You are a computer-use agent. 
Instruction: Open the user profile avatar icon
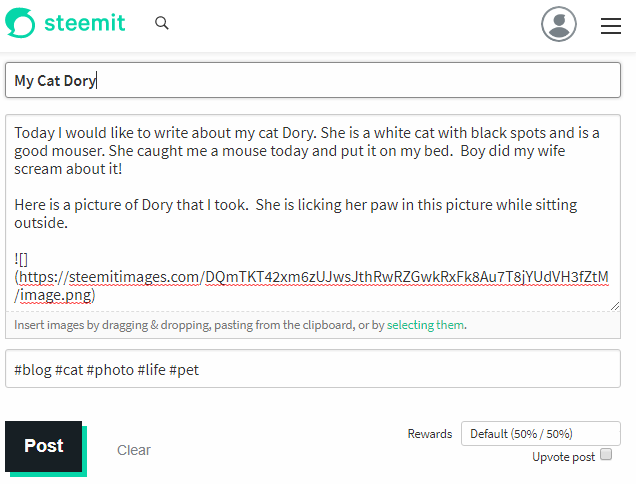(559, 24)
